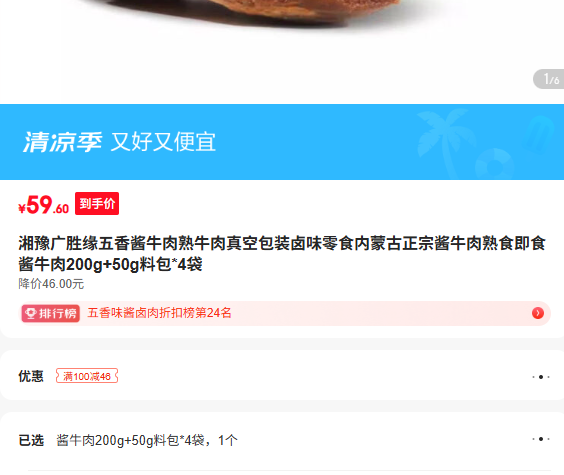Tap the ¥59.60 price
564x475 pixels.
44,205
